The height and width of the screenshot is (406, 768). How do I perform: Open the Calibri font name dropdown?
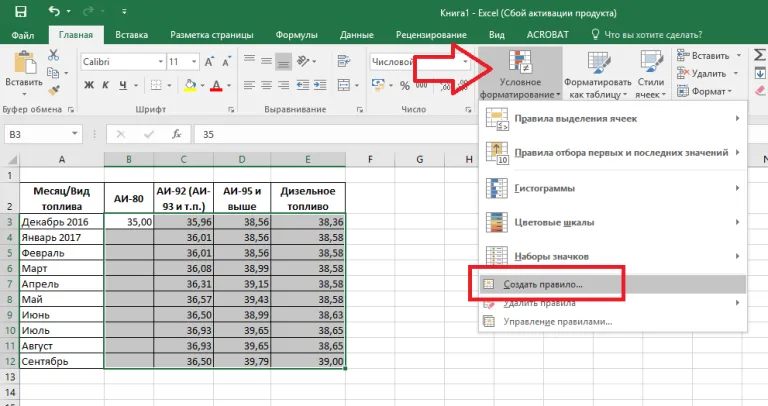[161, 62]
